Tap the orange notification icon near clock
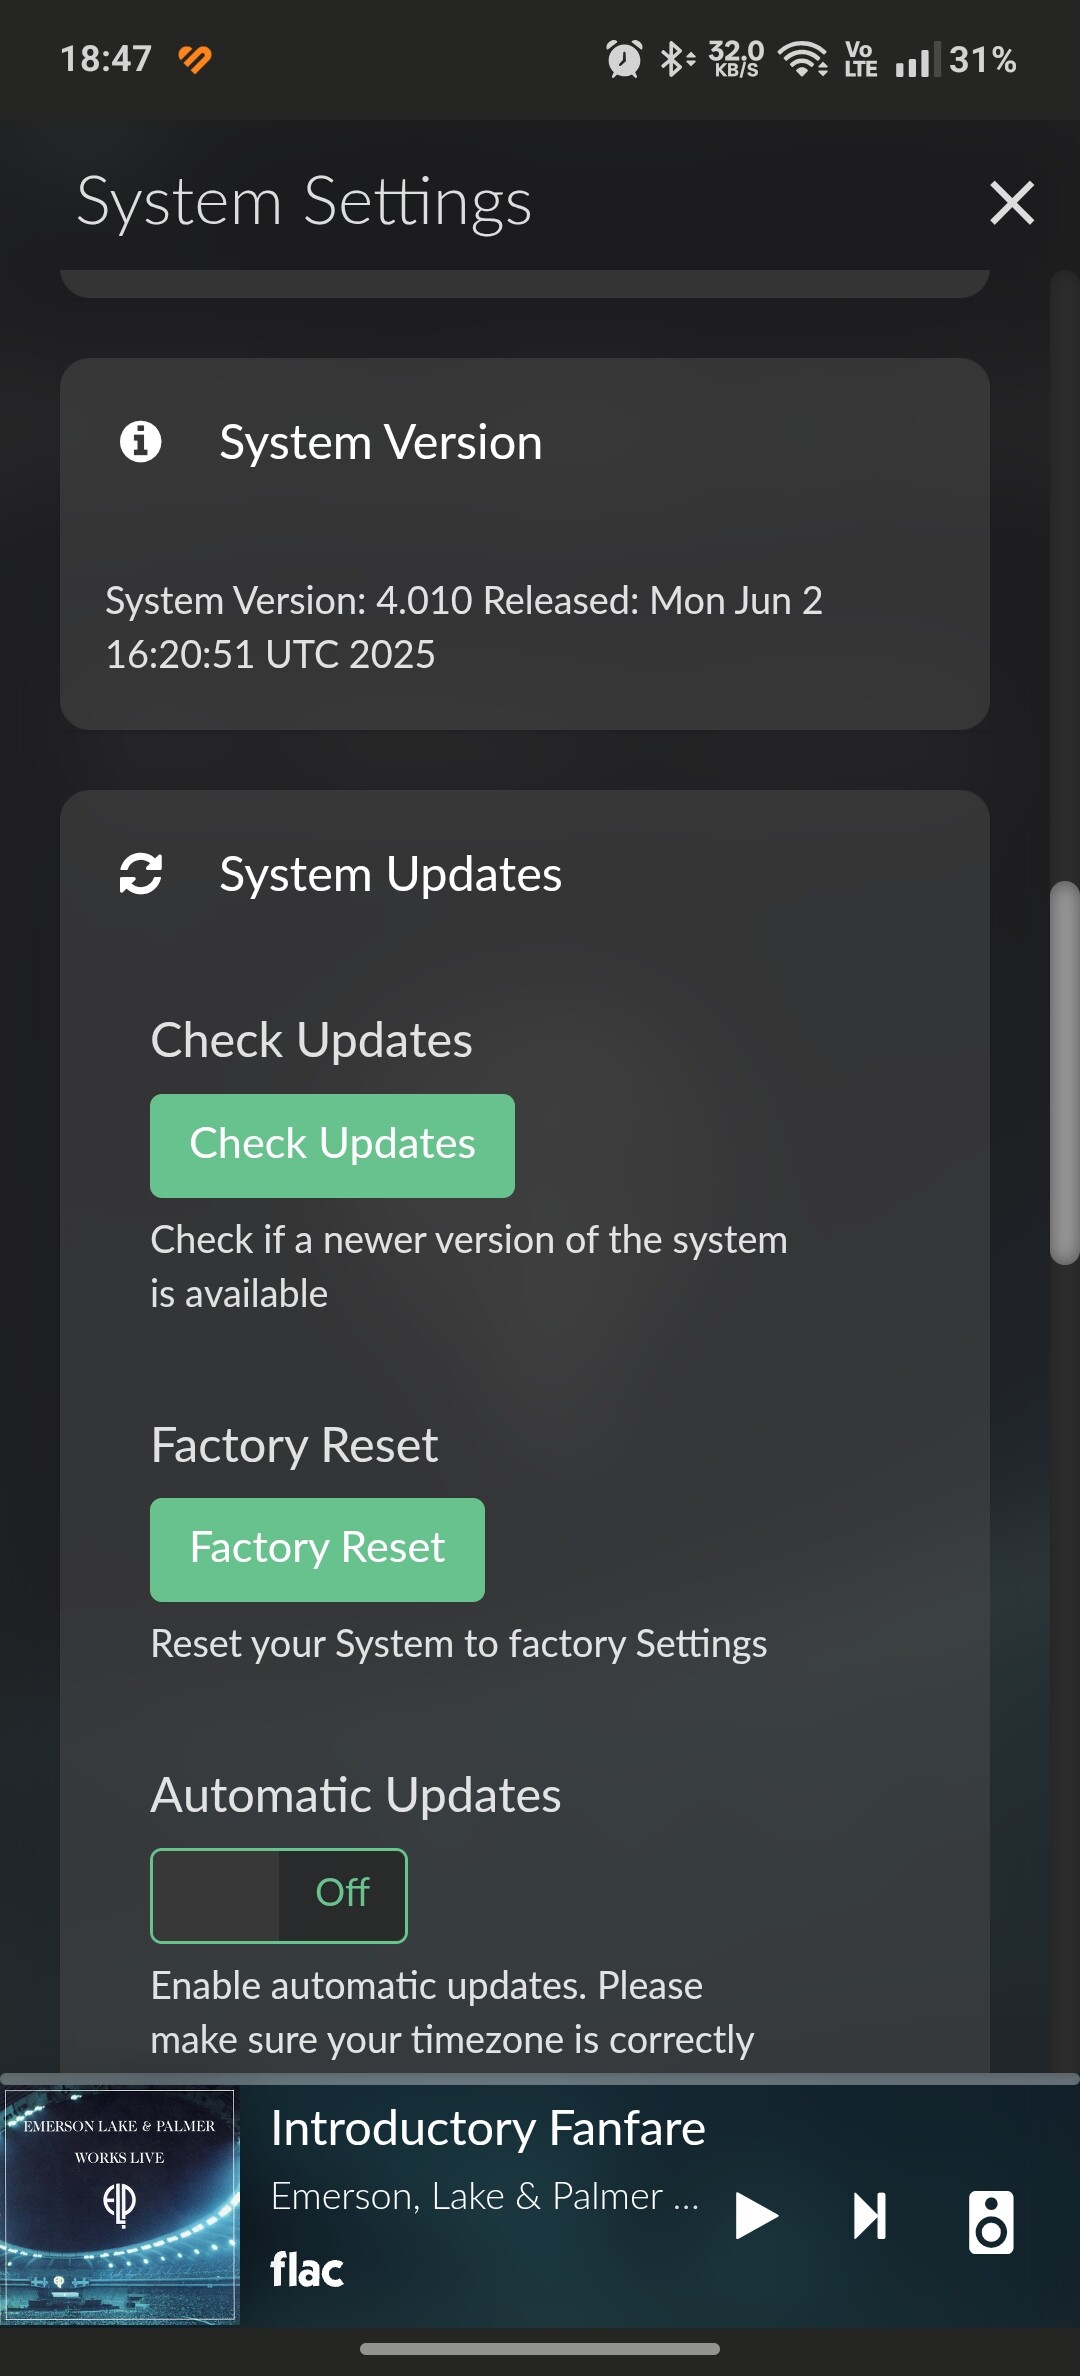This screenshot has height=2376, width=1080. click(195, 59)
